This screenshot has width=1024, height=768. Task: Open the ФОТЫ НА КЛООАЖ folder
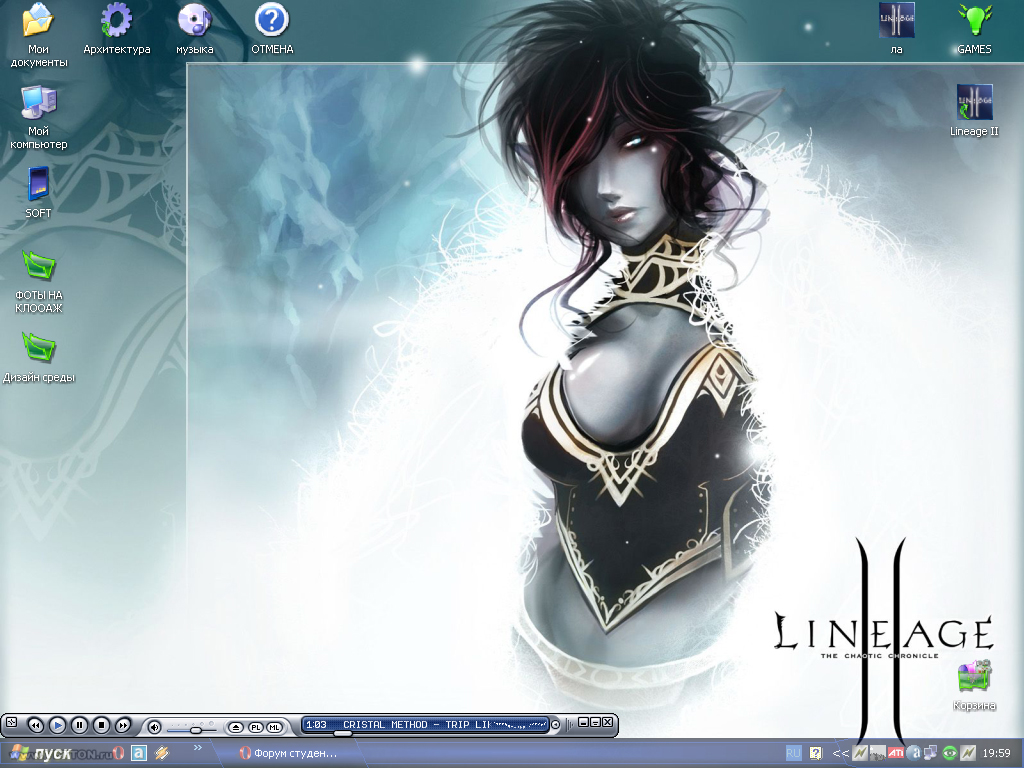[x=39, y=282]
